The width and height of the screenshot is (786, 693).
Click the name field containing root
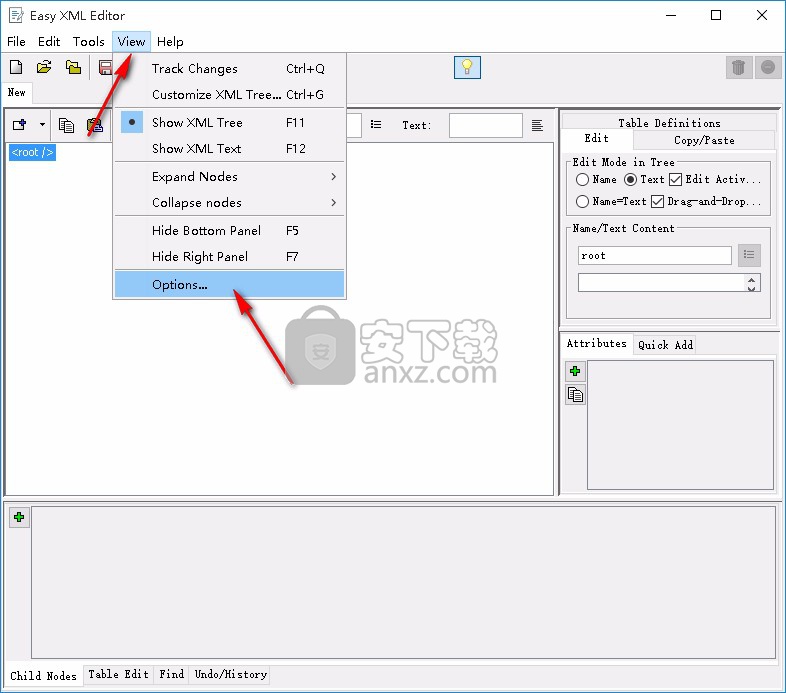[x=655, y=255]
